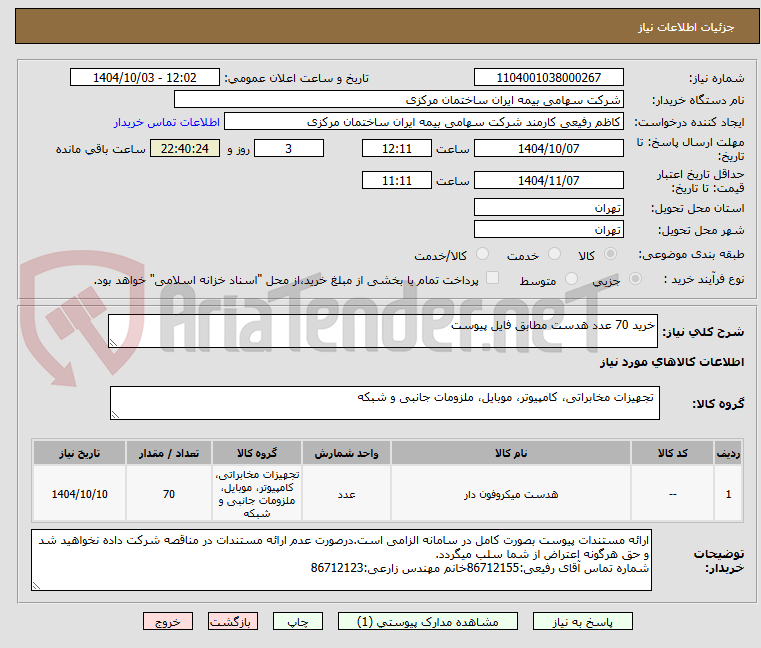The height and width of the screenshot is (648, 761).
Task: Click request creator field کاظم رفیعی
Action: [x=424, y=122]
